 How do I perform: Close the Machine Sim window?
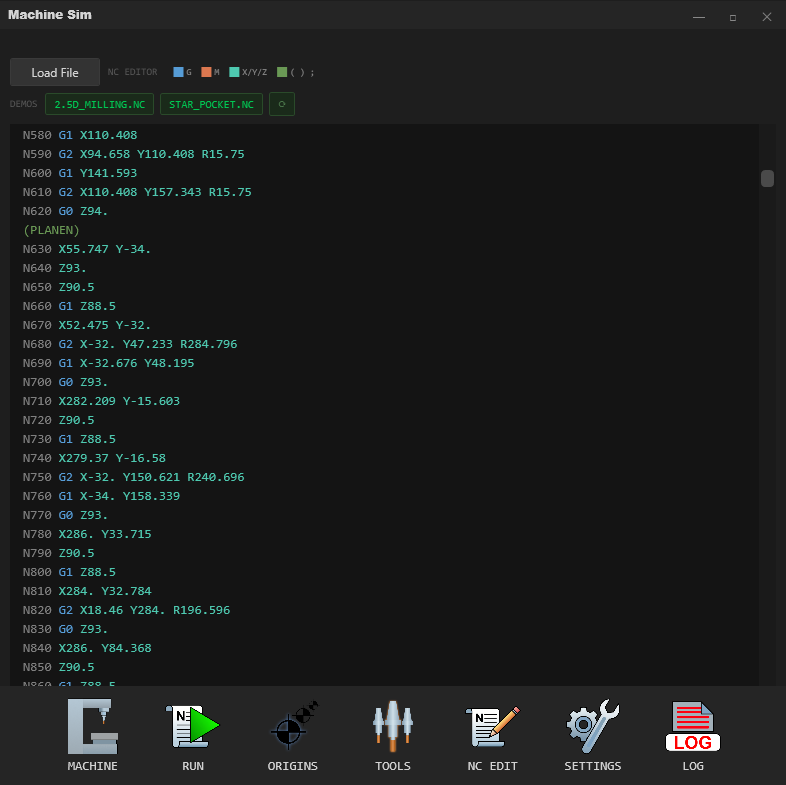[x=767, y=17]
